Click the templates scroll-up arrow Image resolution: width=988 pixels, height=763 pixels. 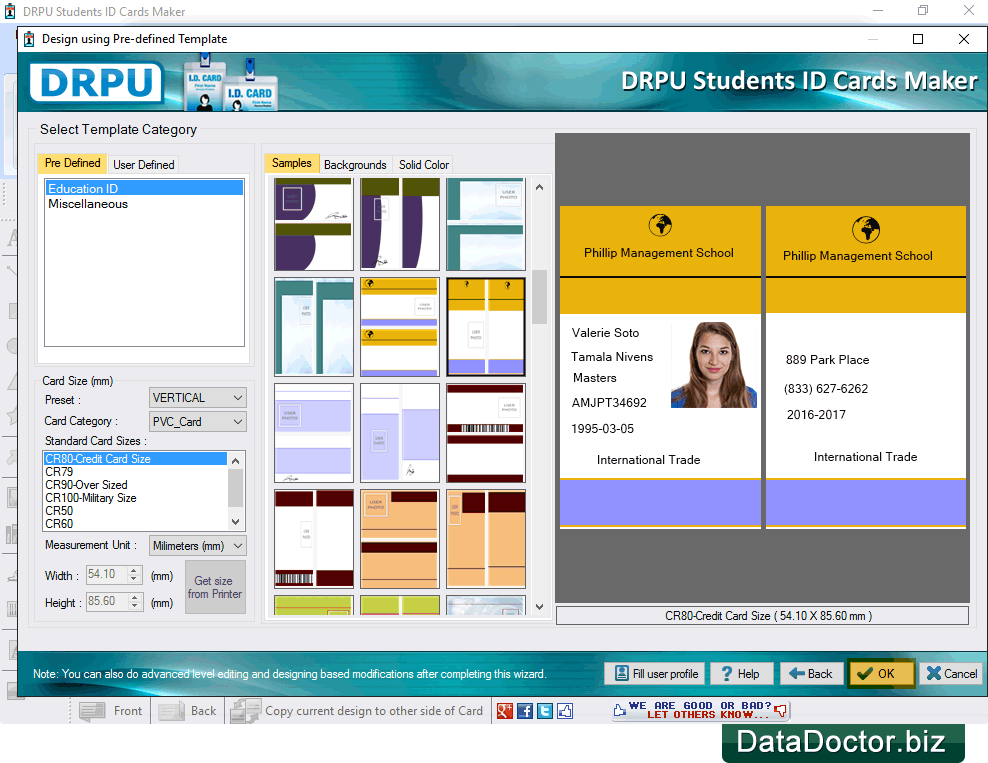coord(539,187)
